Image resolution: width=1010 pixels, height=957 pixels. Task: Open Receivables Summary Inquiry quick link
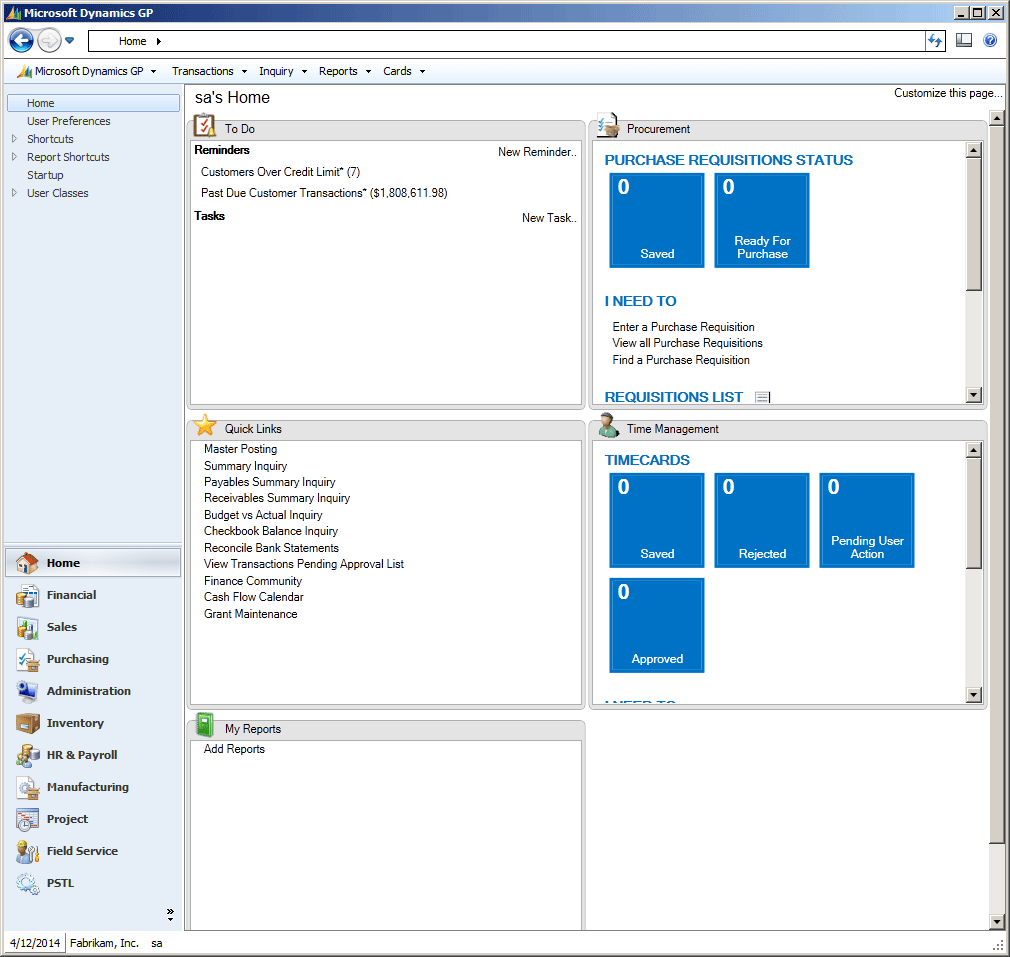(277, 498)
